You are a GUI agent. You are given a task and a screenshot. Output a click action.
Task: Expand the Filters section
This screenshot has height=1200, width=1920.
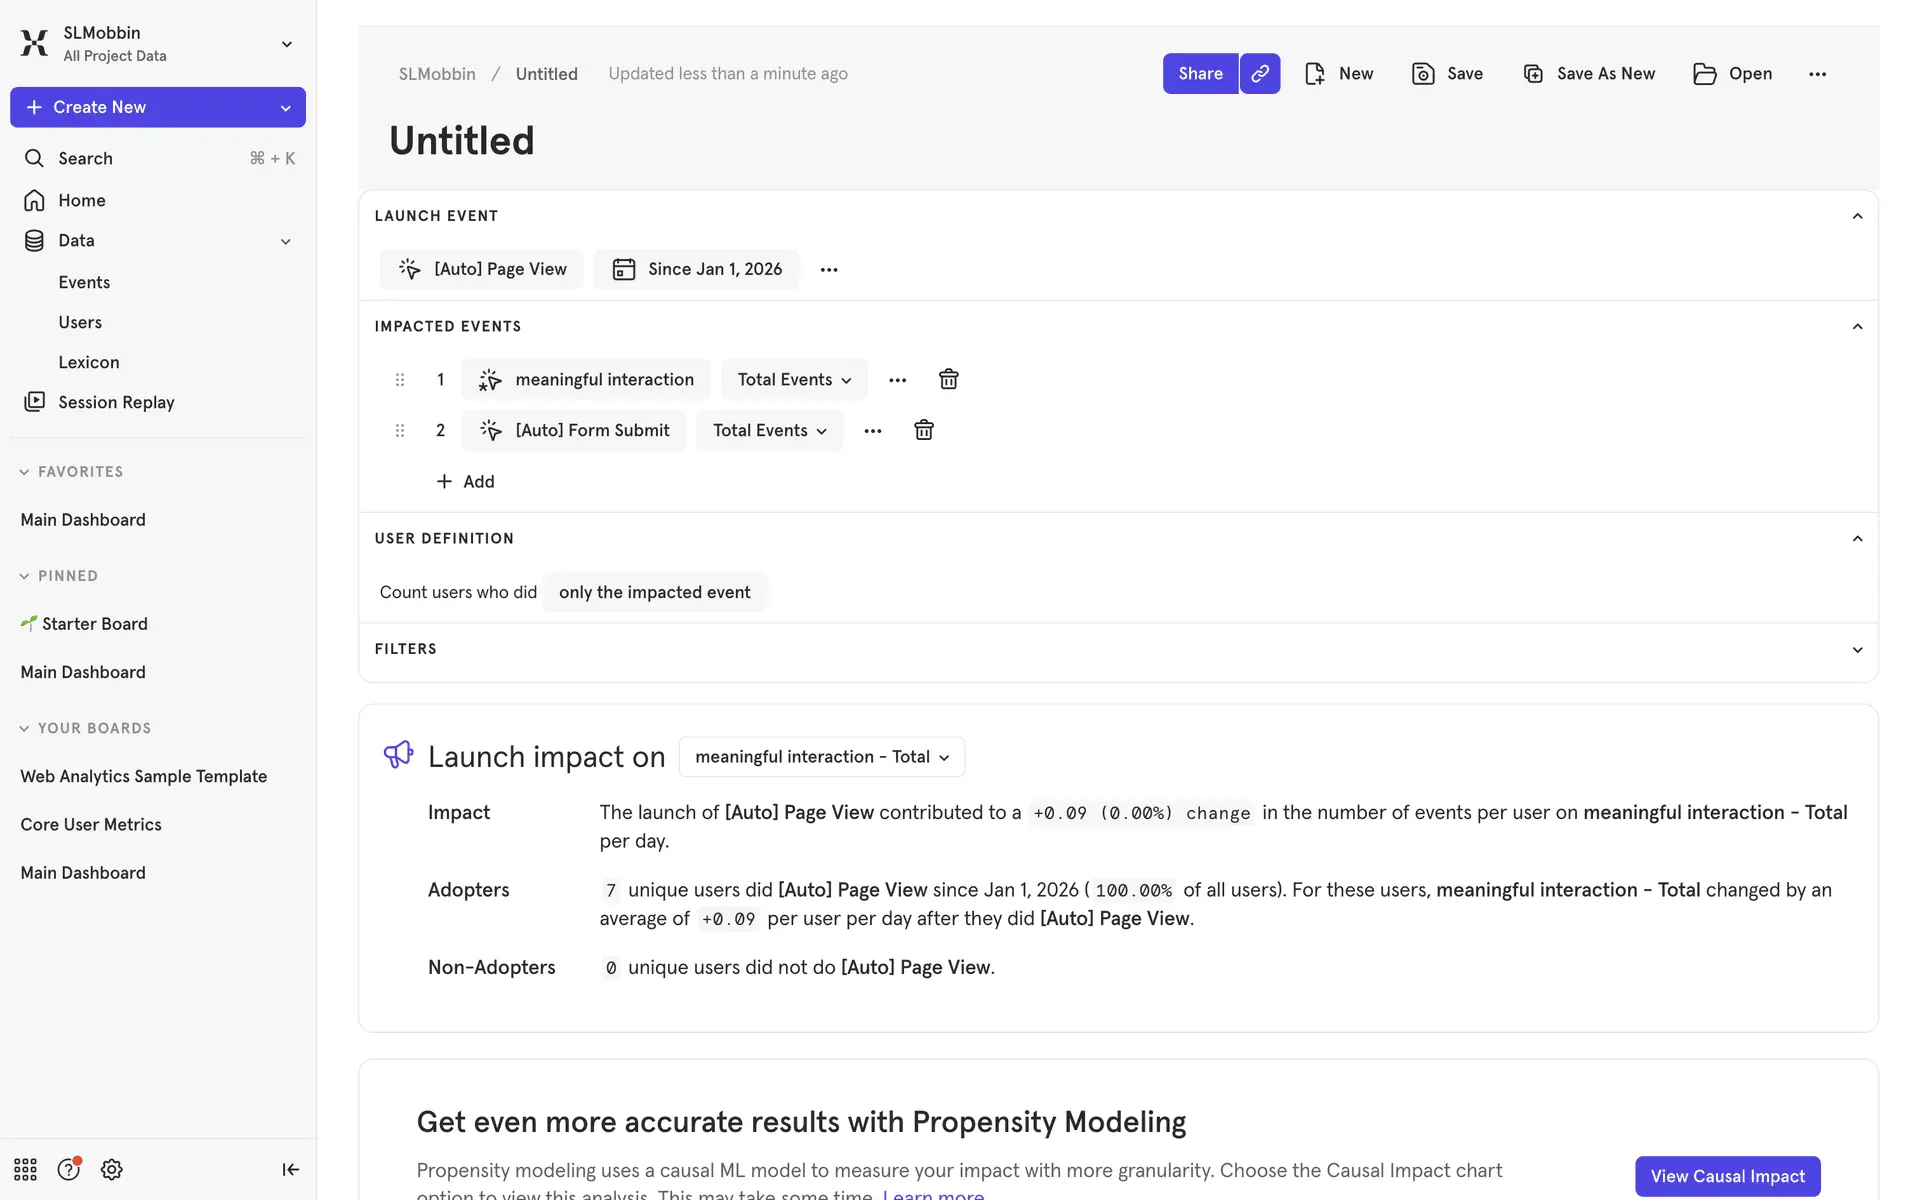coord(1857,649)
